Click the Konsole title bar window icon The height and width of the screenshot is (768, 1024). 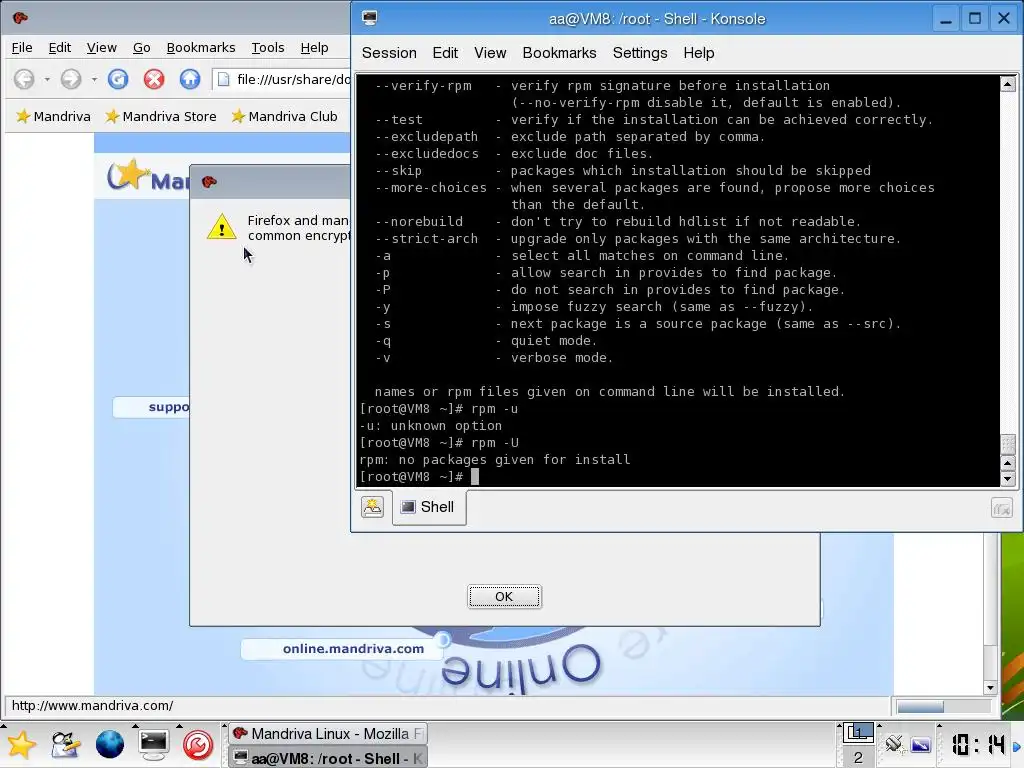[x=370, y=18]
